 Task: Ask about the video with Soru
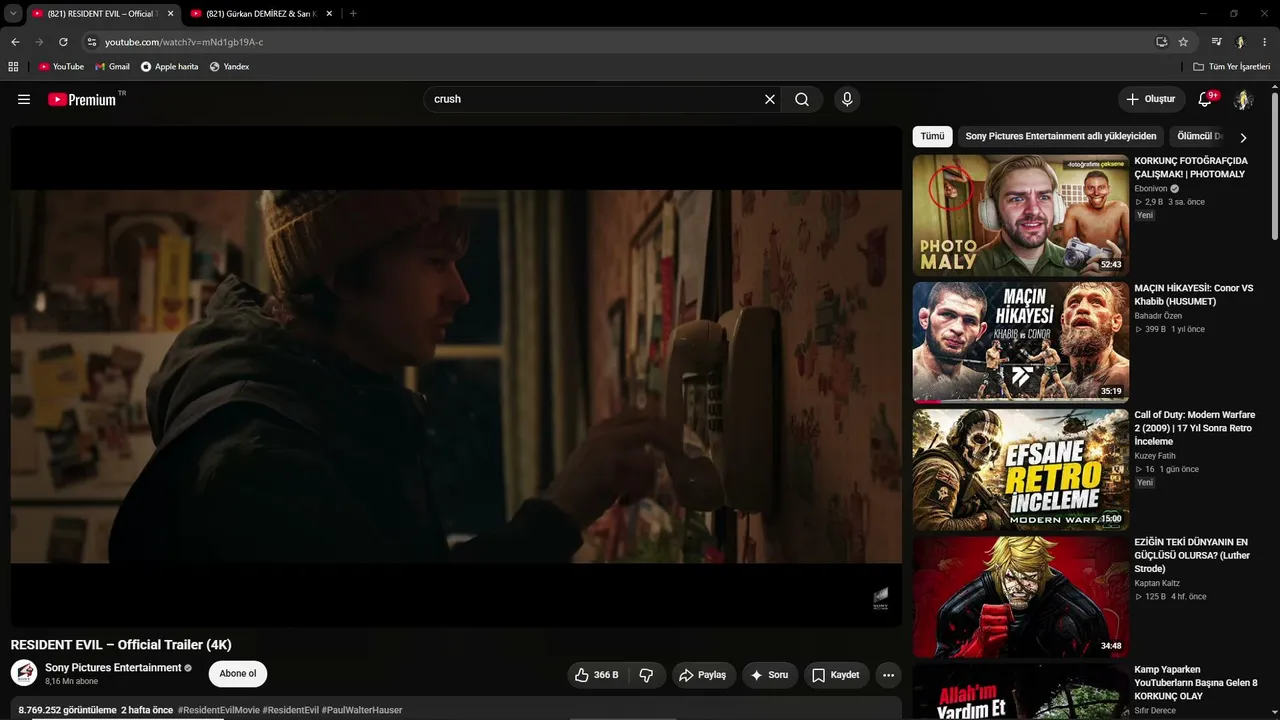coord(770,675)
